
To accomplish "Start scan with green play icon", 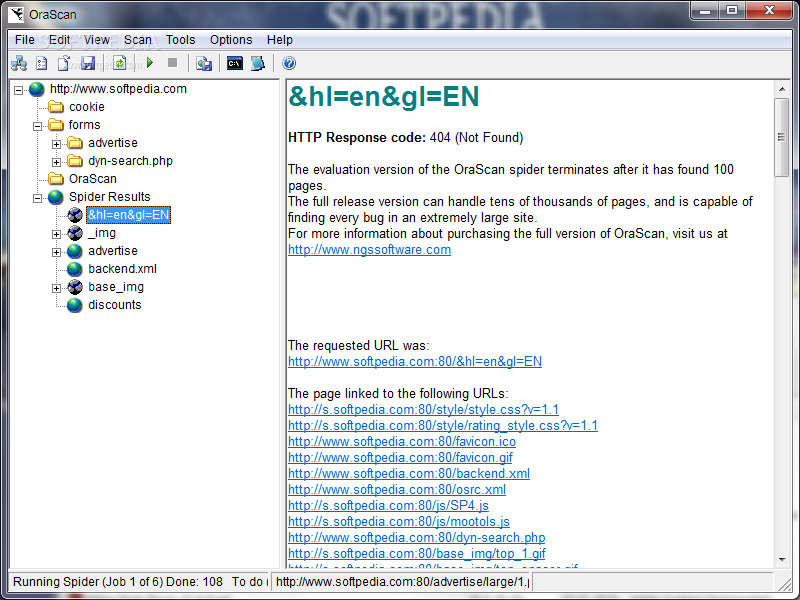I will coord(150,63).
